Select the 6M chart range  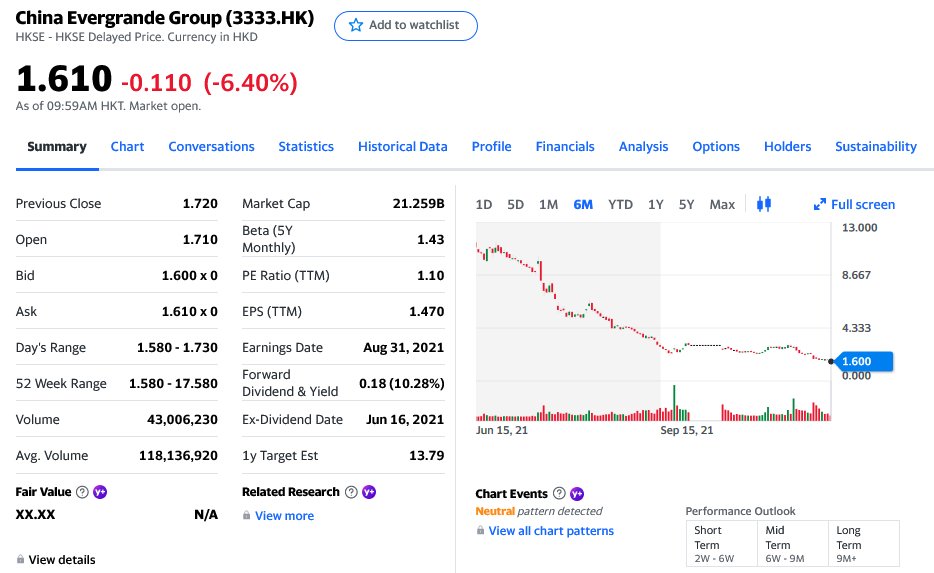pos(583,205)
